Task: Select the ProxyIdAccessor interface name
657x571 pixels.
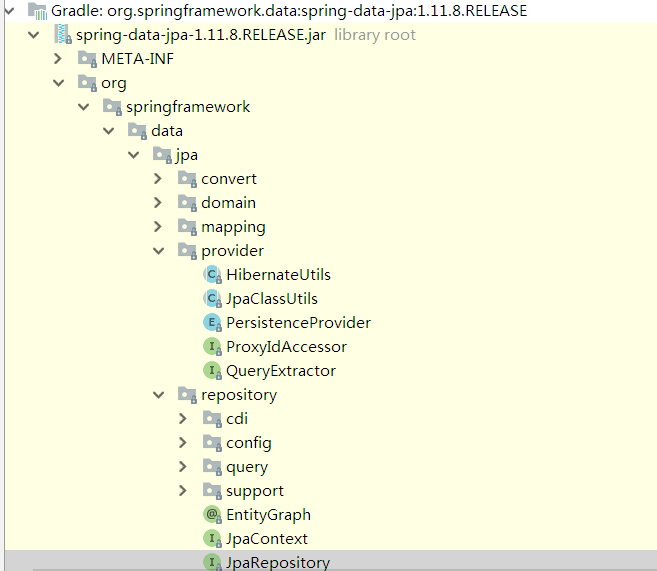Action: pyautogui.click(x=287, y=347)
